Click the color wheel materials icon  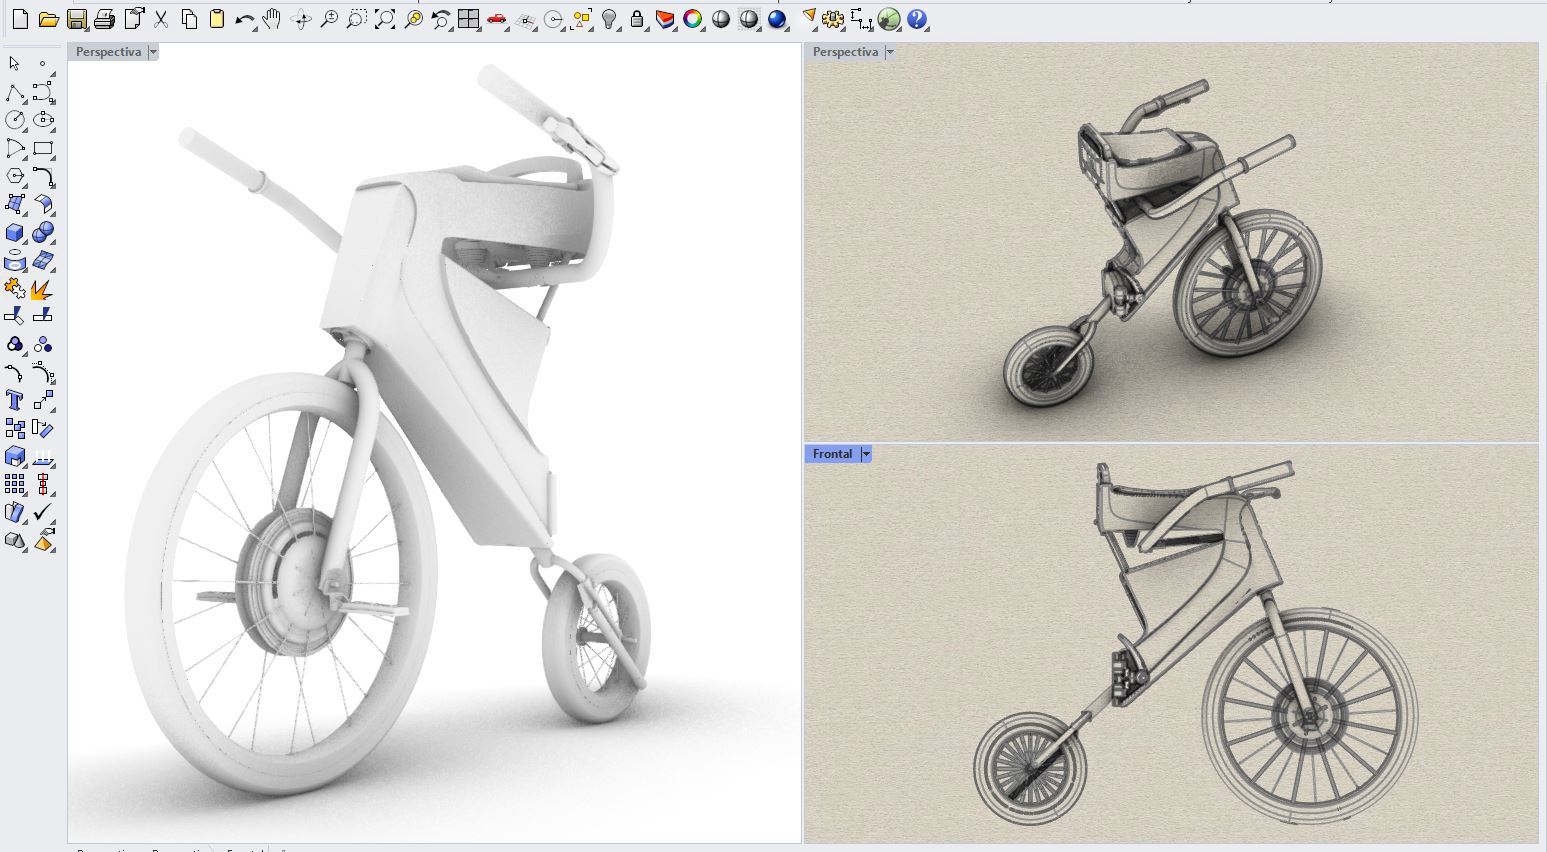pos(693,19)
